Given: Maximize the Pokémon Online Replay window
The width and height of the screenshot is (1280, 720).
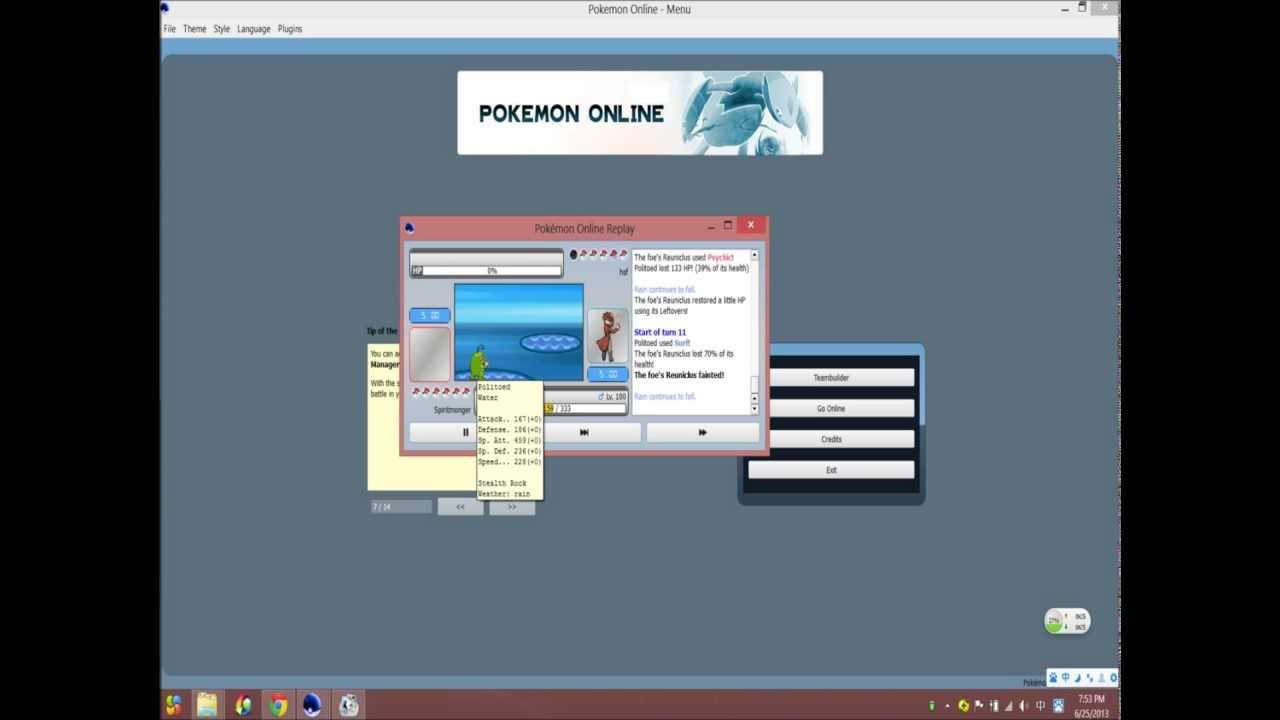Looking at the screenshot, I should point(728,226).
